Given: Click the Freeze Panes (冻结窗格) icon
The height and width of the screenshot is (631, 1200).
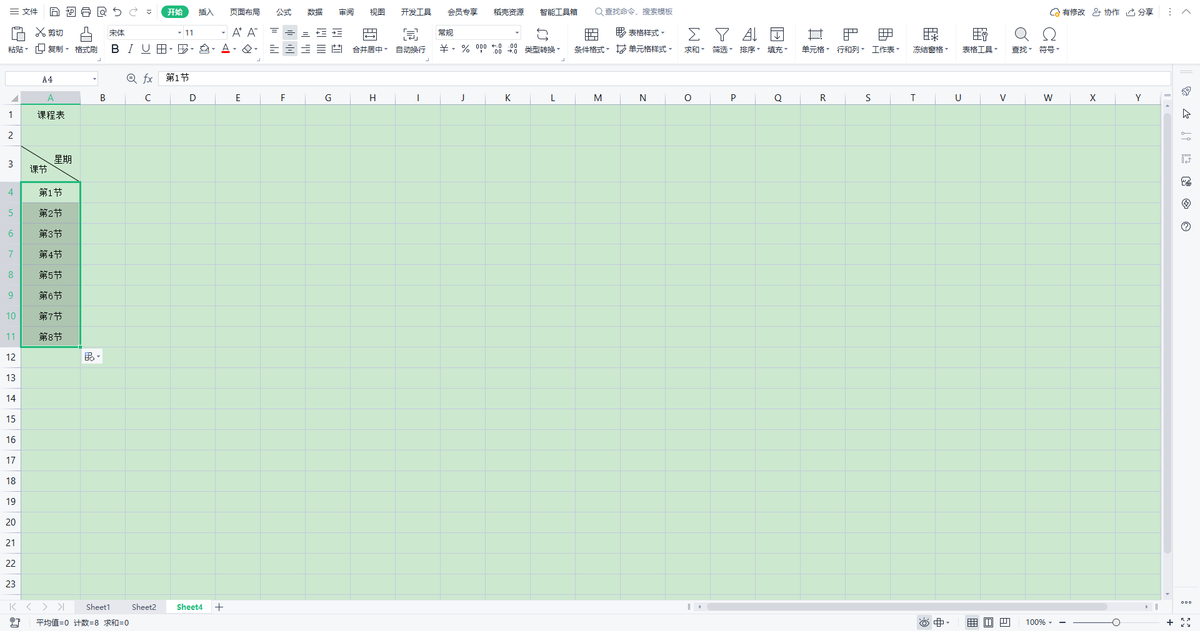Looking at the screenshot, I should 931,34.
